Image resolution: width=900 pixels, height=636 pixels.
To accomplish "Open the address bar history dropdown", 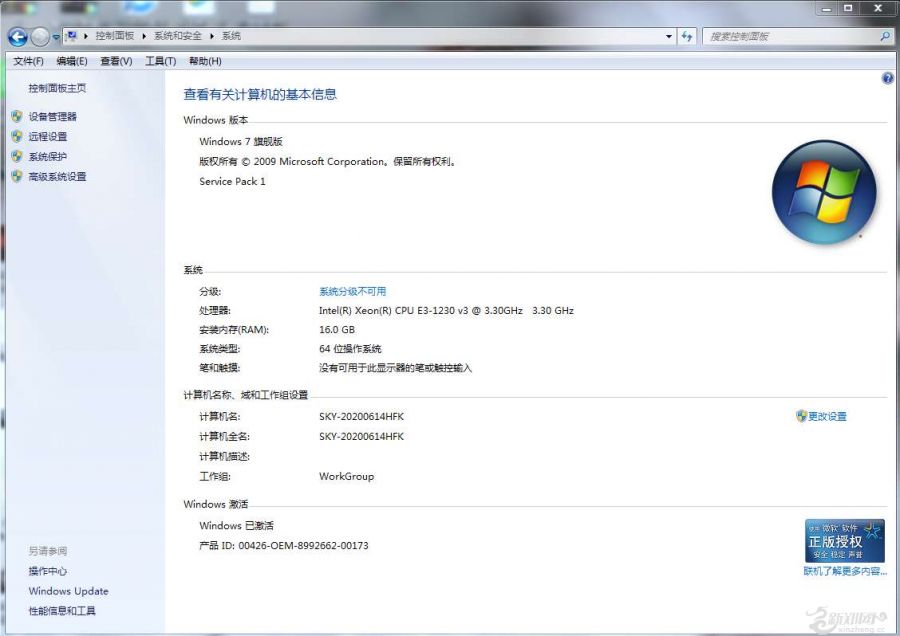I will pos(669,36).
